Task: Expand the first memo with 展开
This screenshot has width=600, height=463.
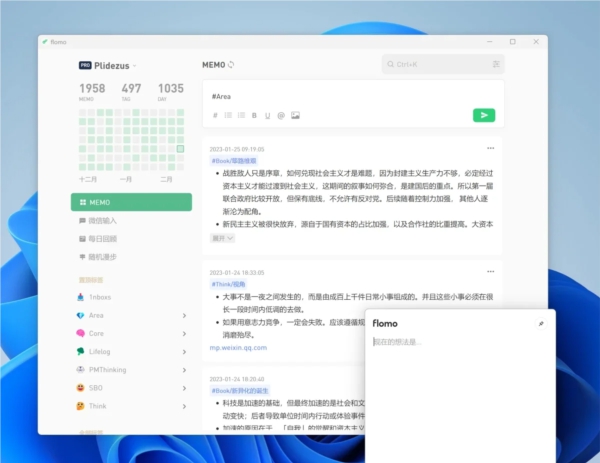Action: tap(222, 238)
